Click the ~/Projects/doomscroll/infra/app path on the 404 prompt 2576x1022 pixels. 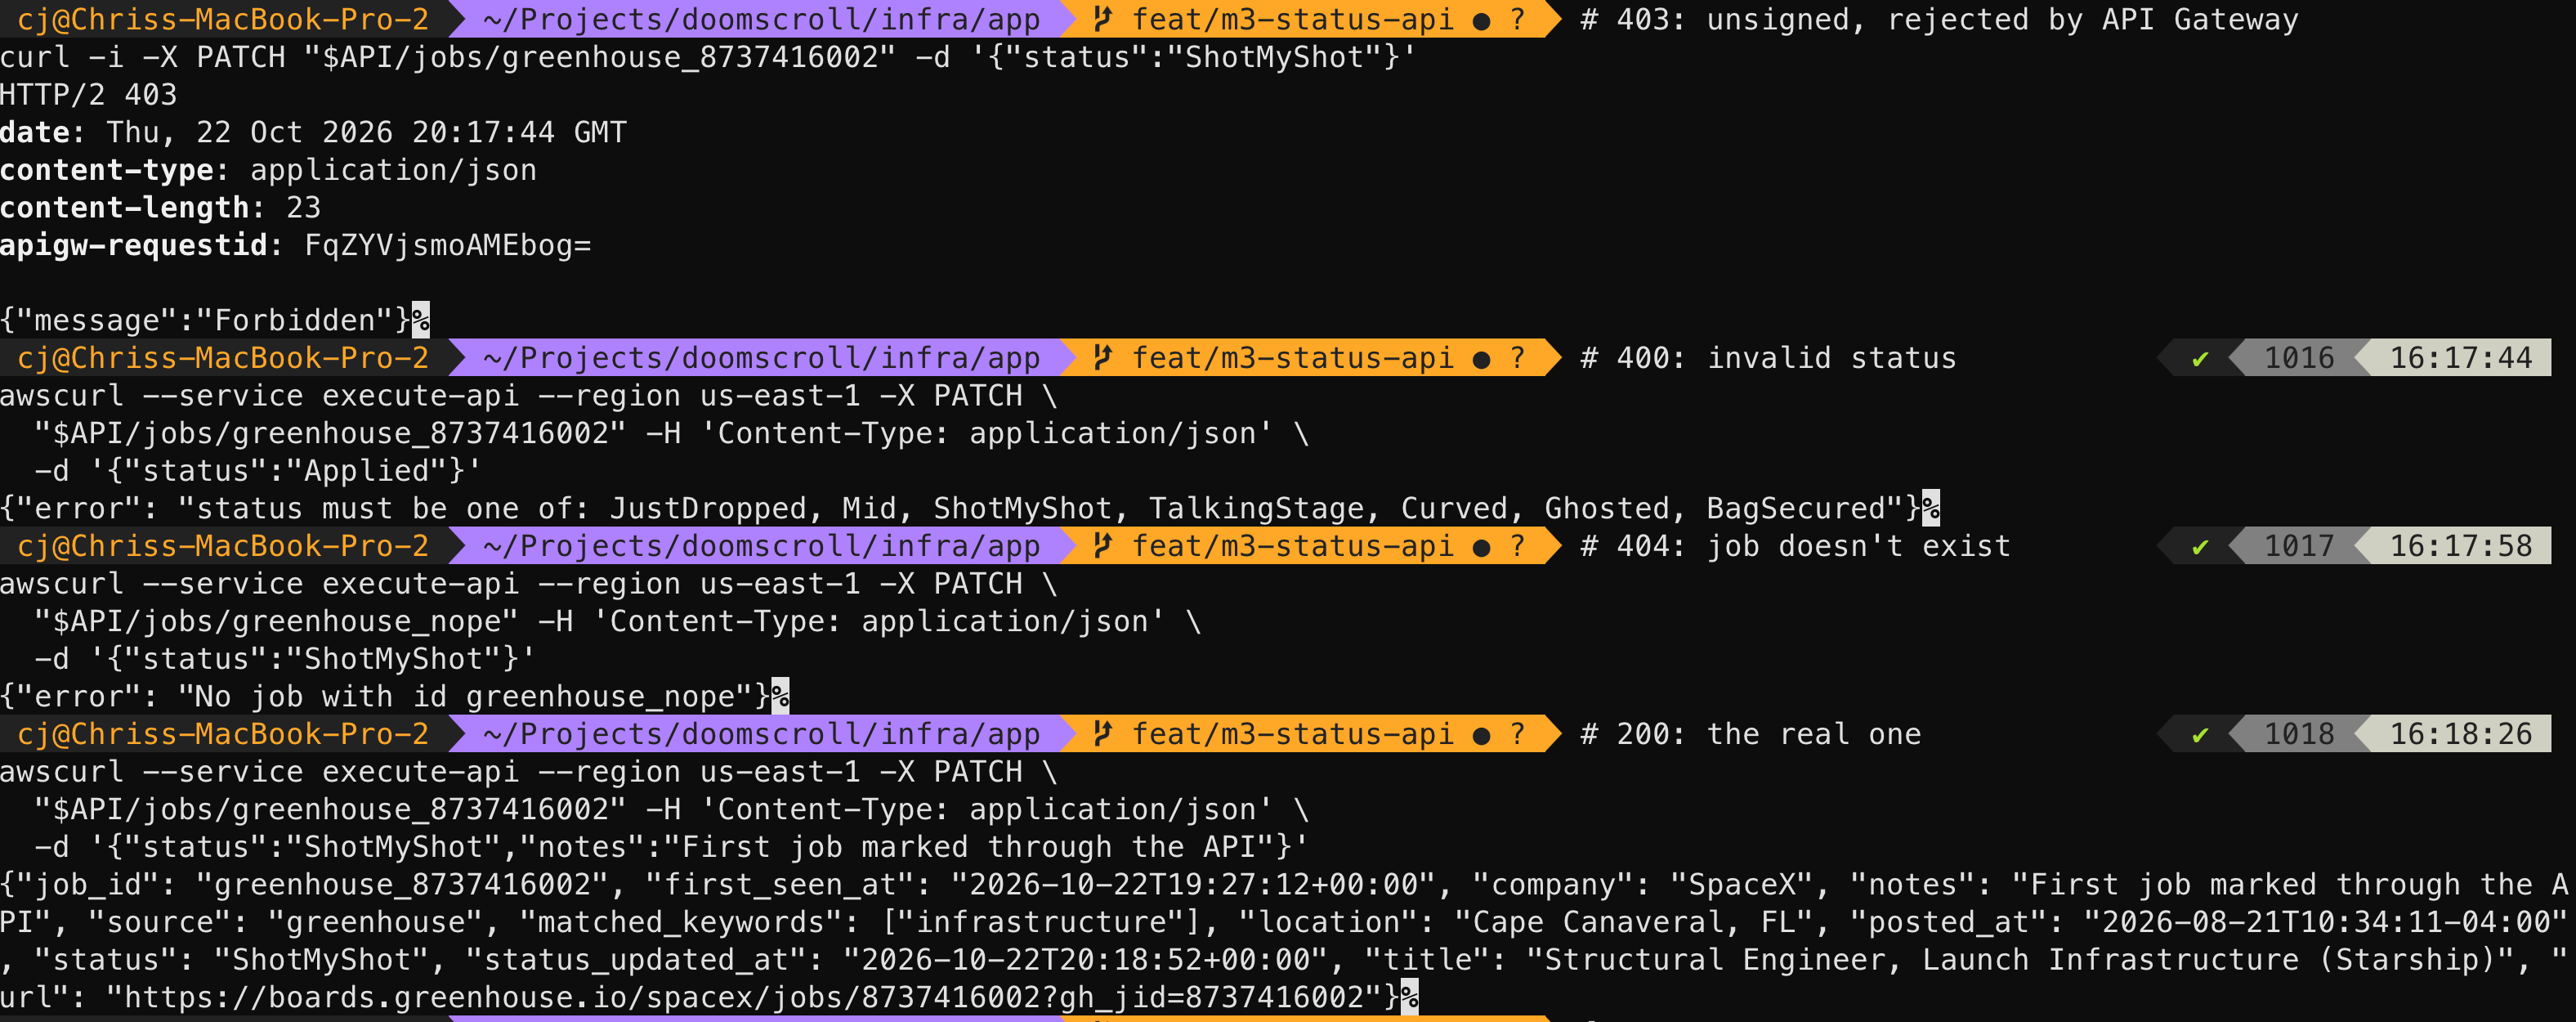tap(761, 545)
